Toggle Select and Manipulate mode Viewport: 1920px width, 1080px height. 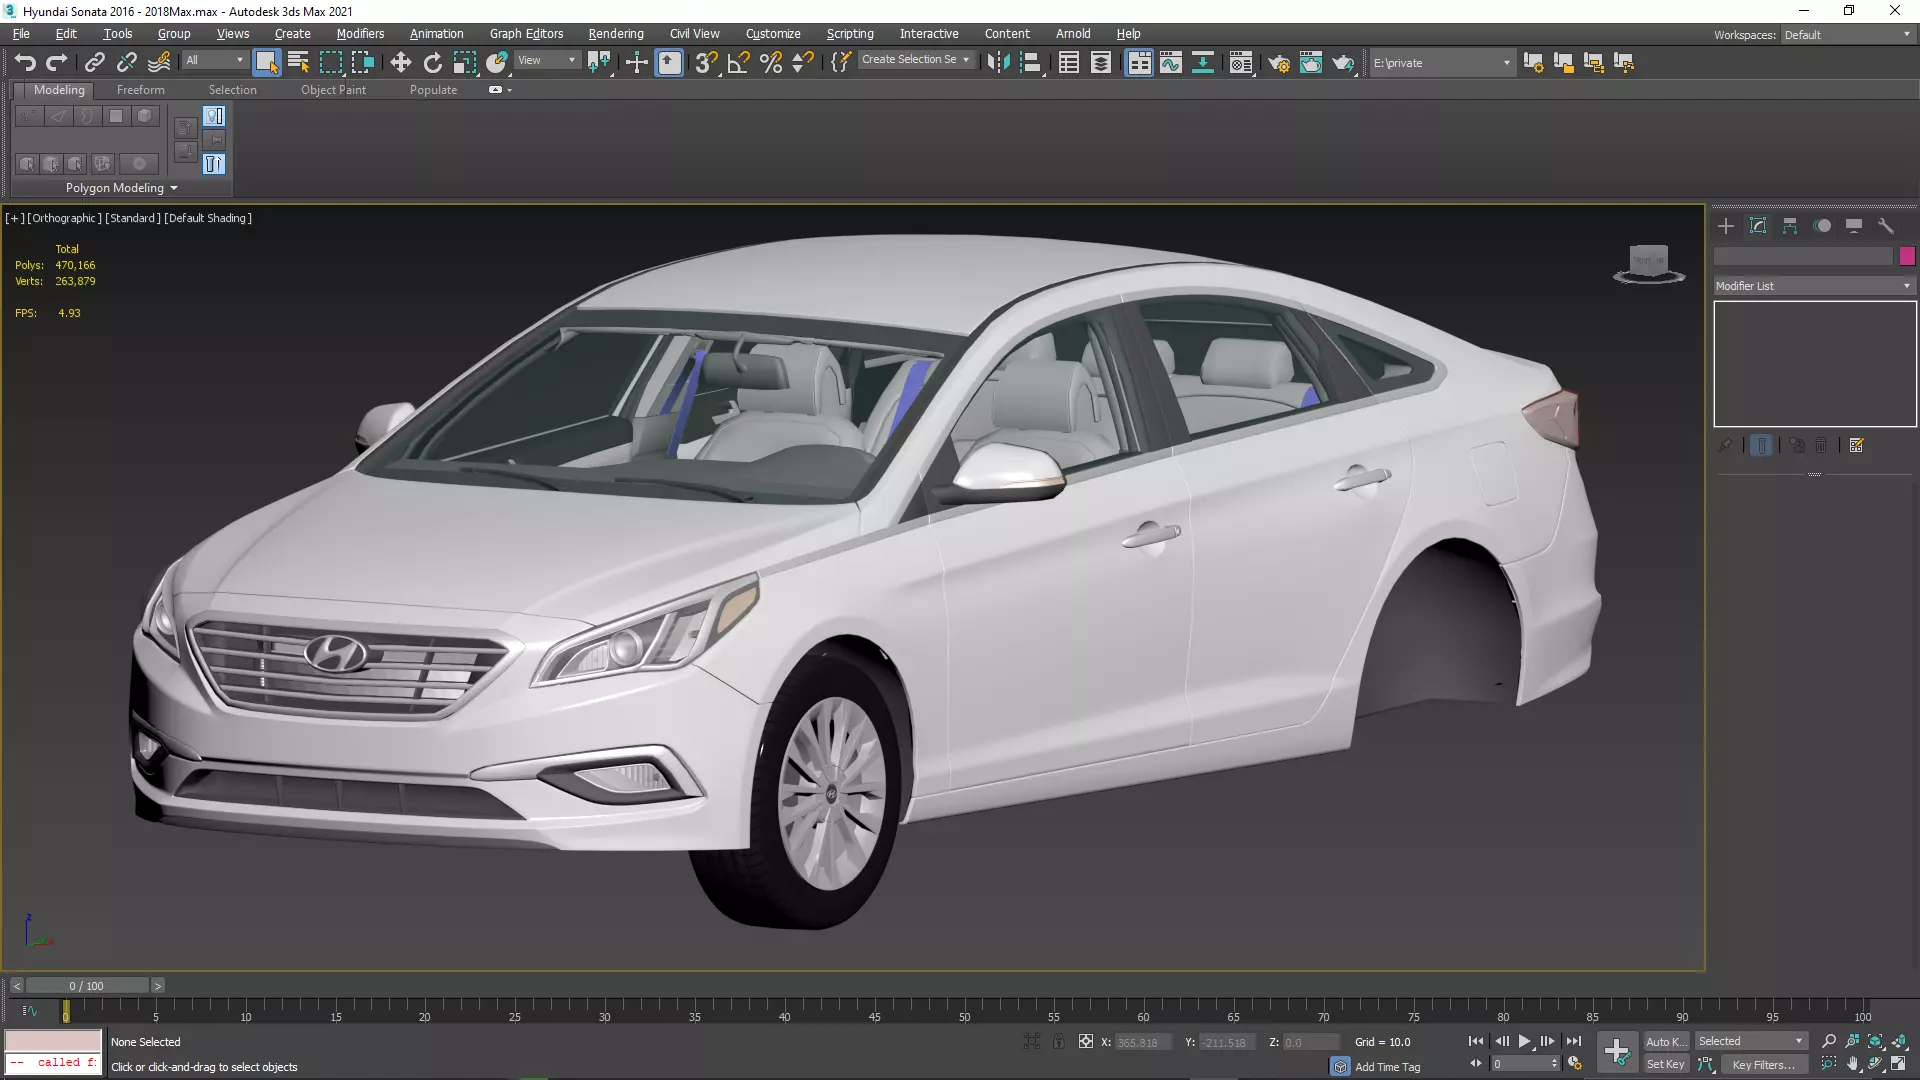coord(636,62)
